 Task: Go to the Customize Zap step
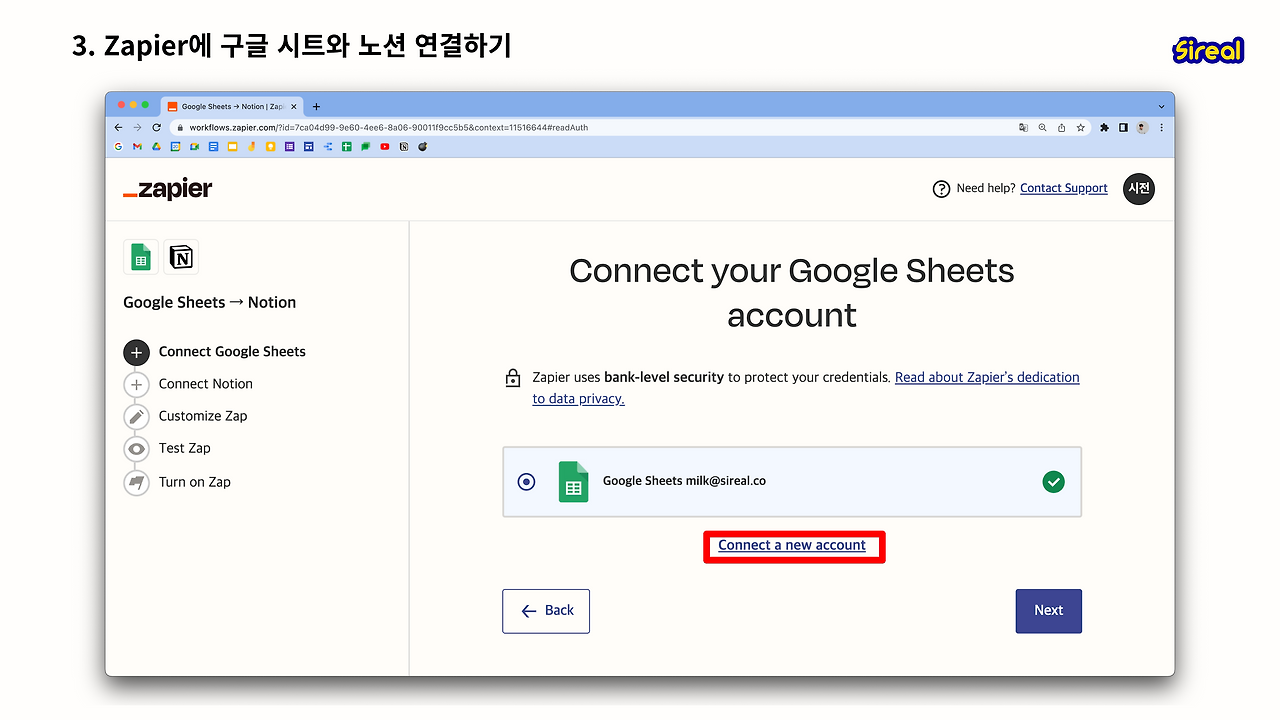click(185, 416)
